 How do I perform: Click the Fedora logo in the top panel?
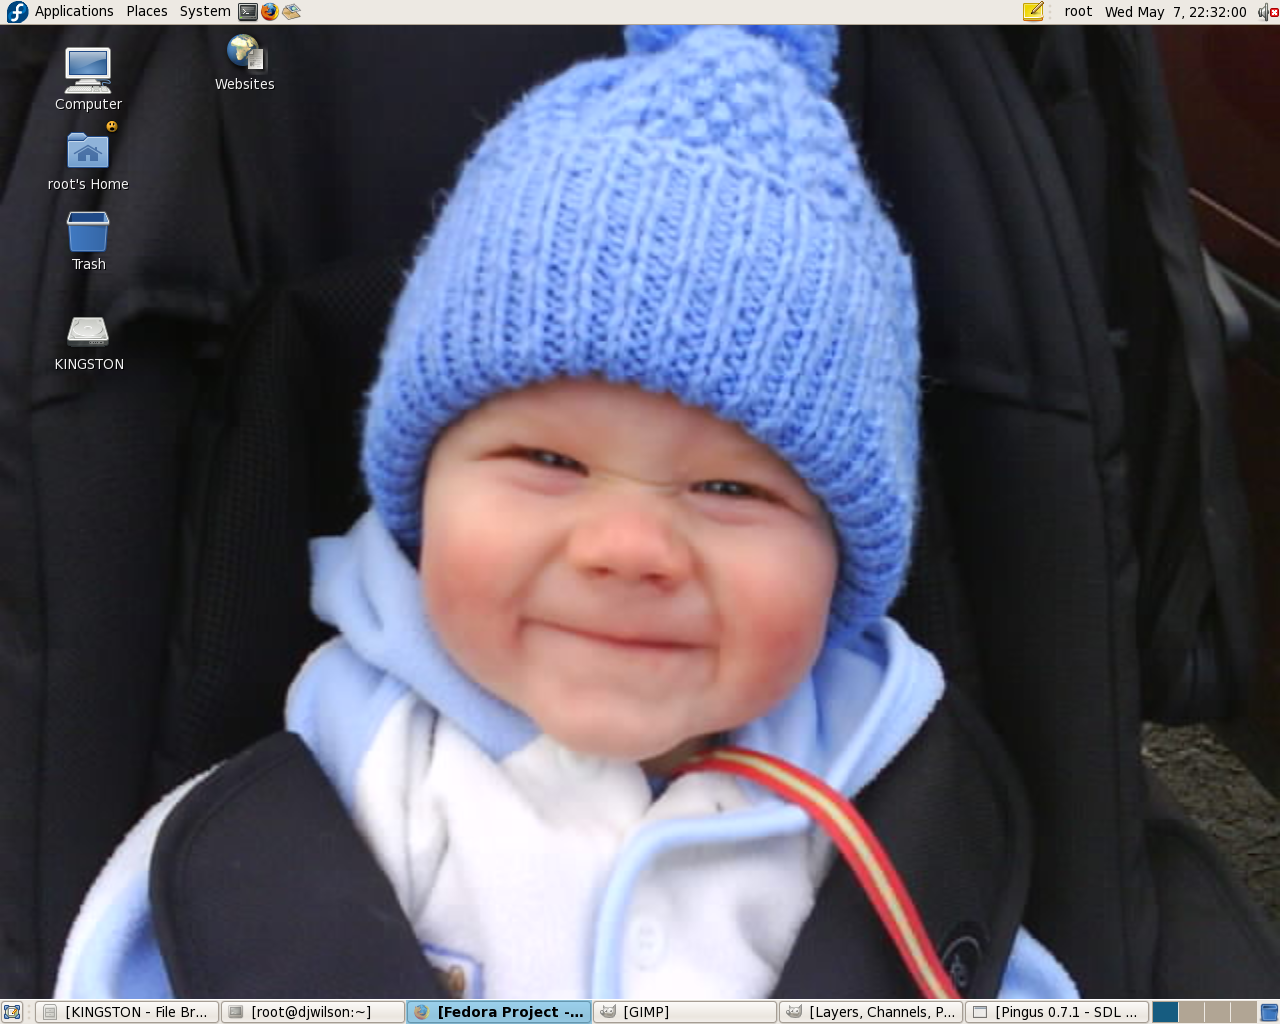17,12
